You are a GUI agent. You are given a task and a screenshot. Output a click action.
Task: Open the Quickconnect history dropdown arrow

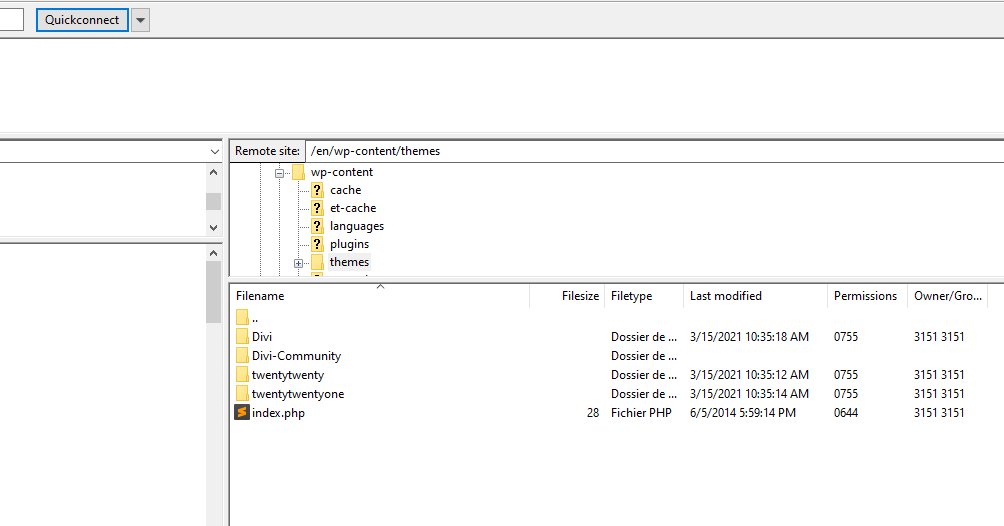click(140, 20)
